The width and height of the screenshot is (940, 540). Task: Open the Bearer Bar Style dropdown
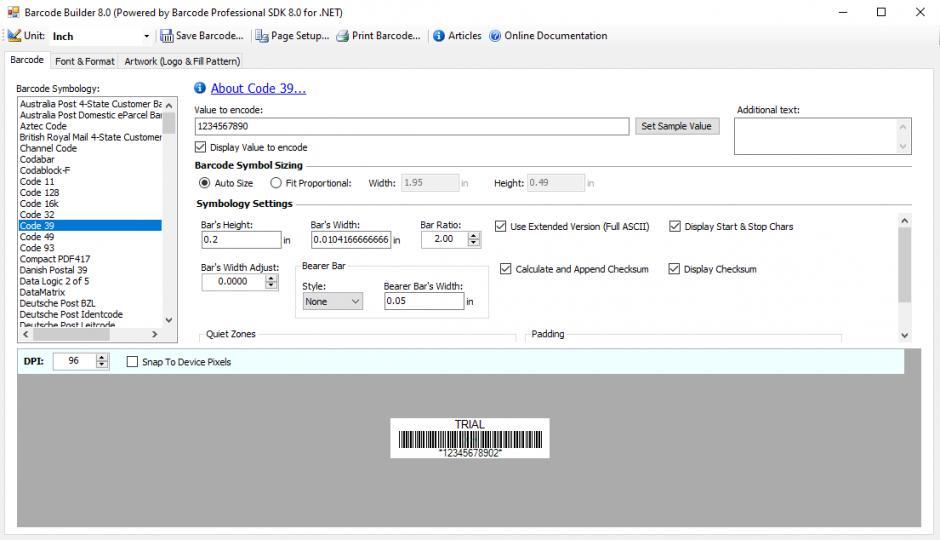coord(332,301)
